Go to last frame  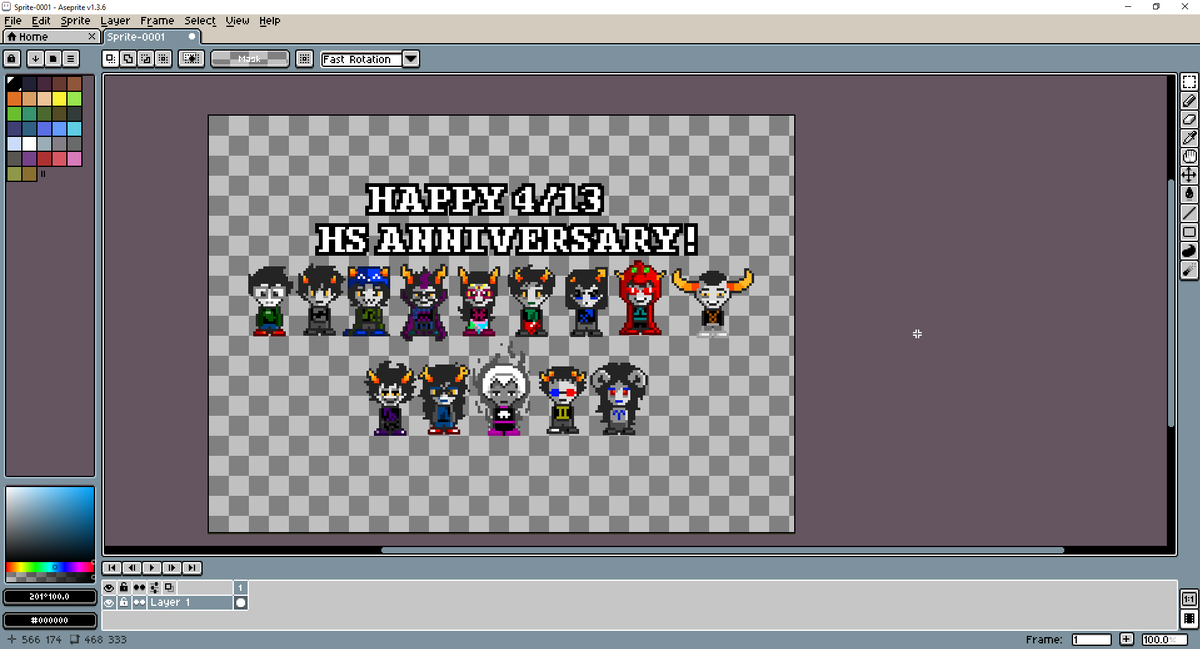(x=193, y=568)
